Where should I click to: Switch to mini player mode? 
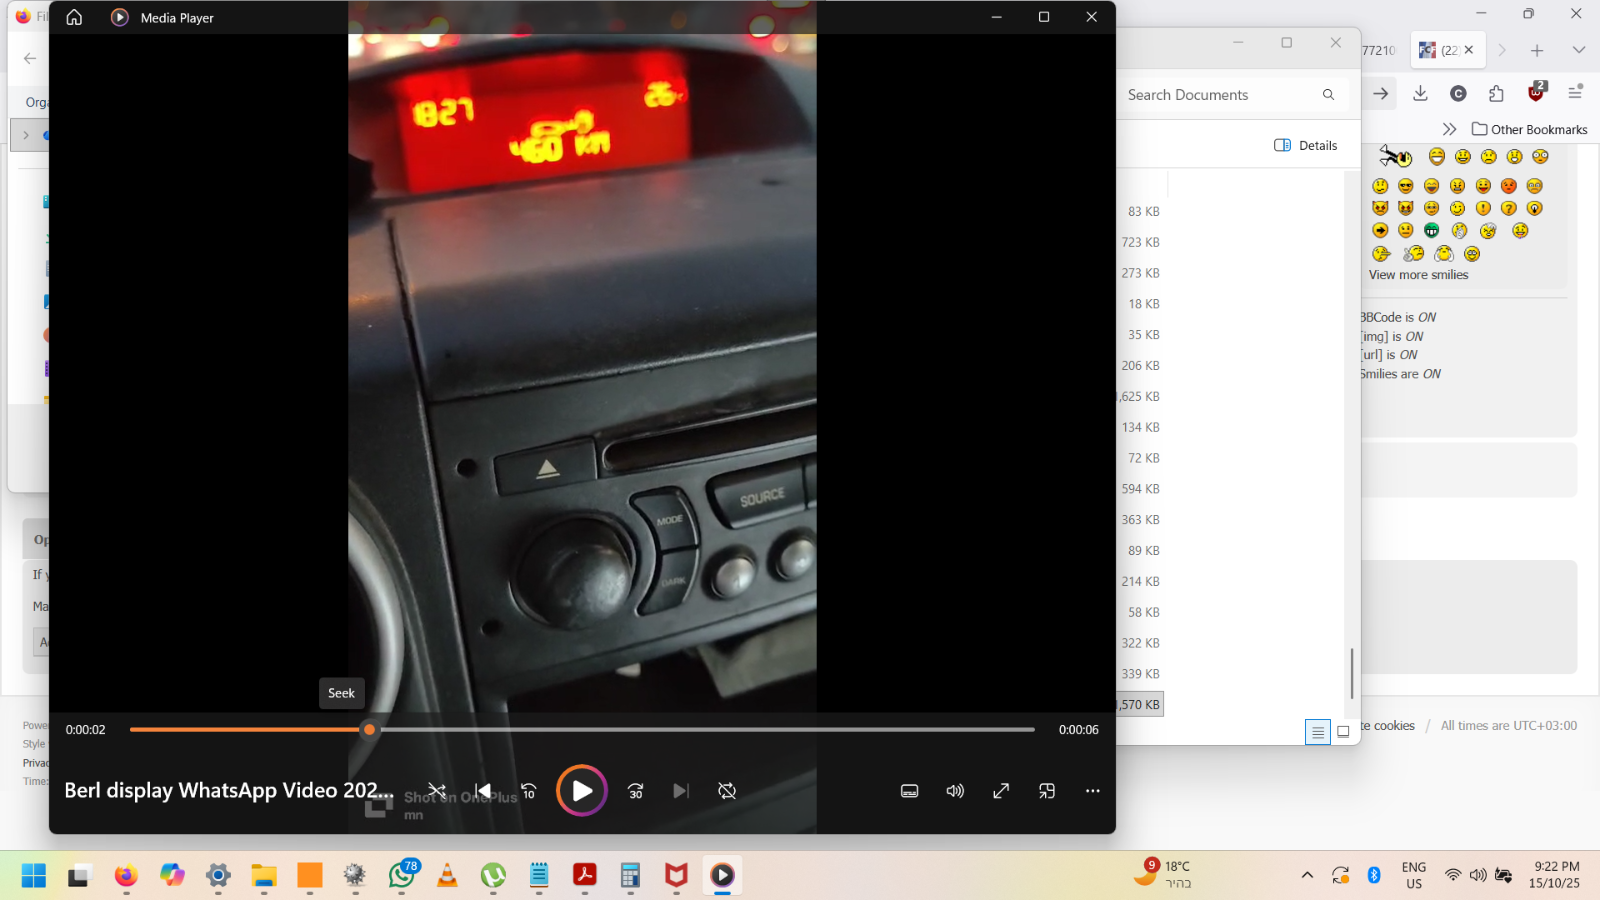point(1047,791)
